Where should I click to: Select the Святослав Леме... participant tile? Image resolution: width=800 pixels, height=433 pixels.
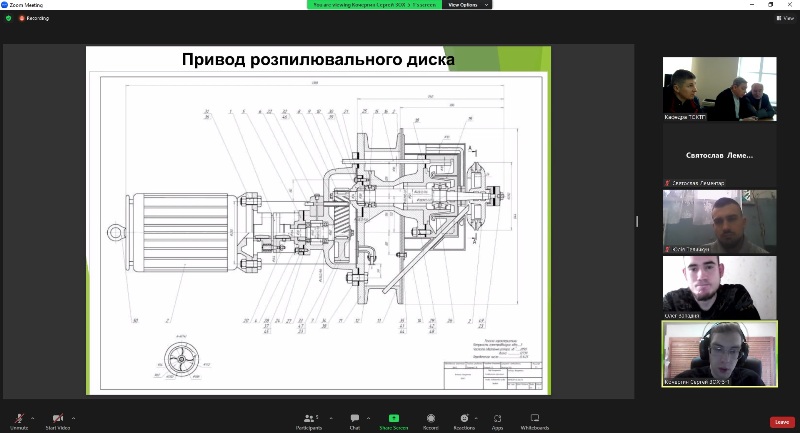[719, 155]
